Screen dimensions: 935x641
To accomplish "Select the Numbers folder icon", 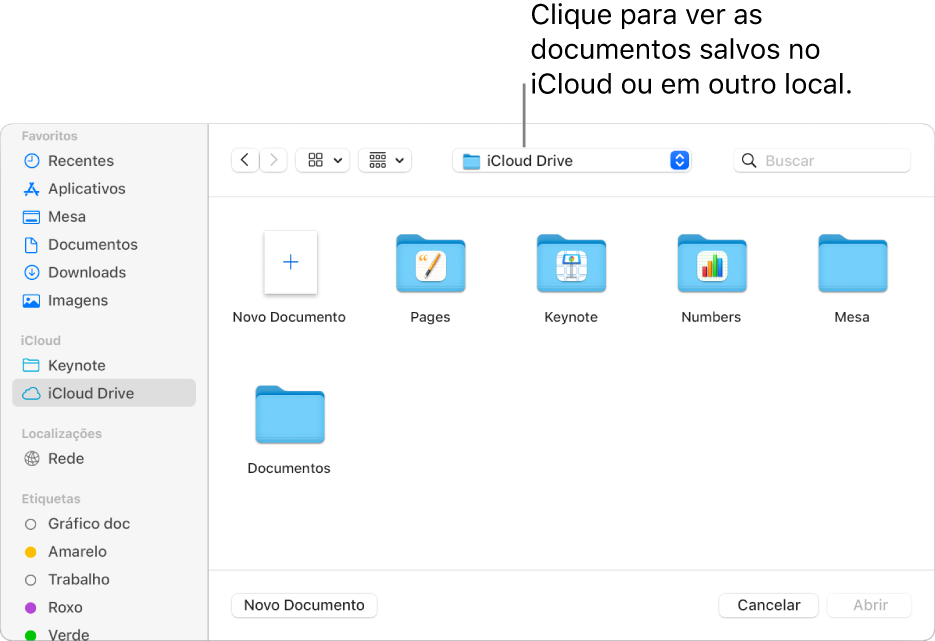I will (712, 263).
